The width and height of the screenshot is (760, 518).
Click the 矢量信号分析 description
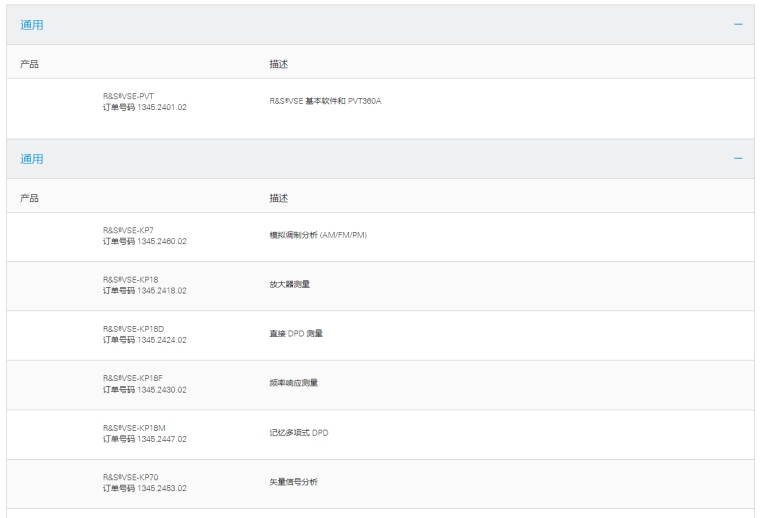(293, 480)
